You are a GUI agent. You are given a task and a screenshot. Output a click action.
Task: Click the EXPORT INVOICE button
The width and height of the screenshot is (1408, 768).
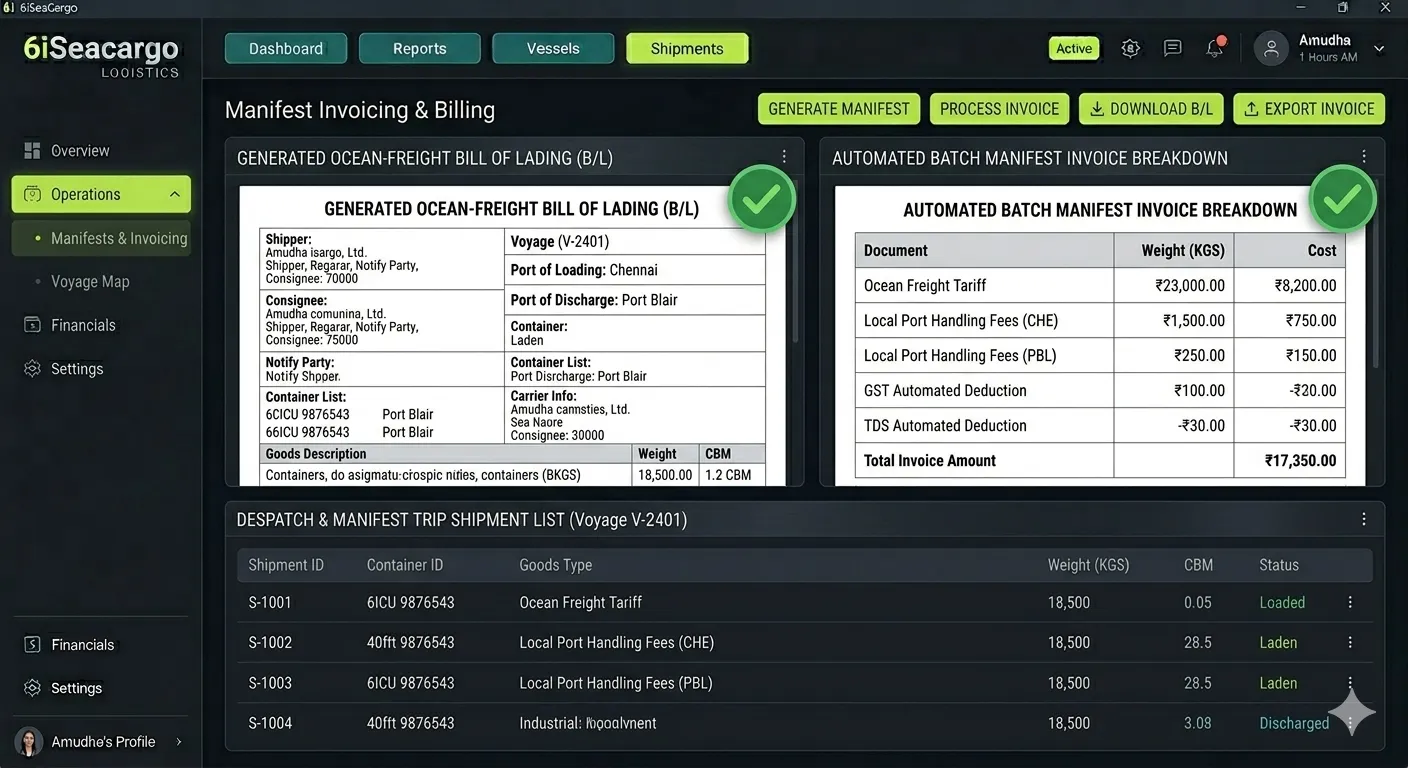[x=1309, y=109]
